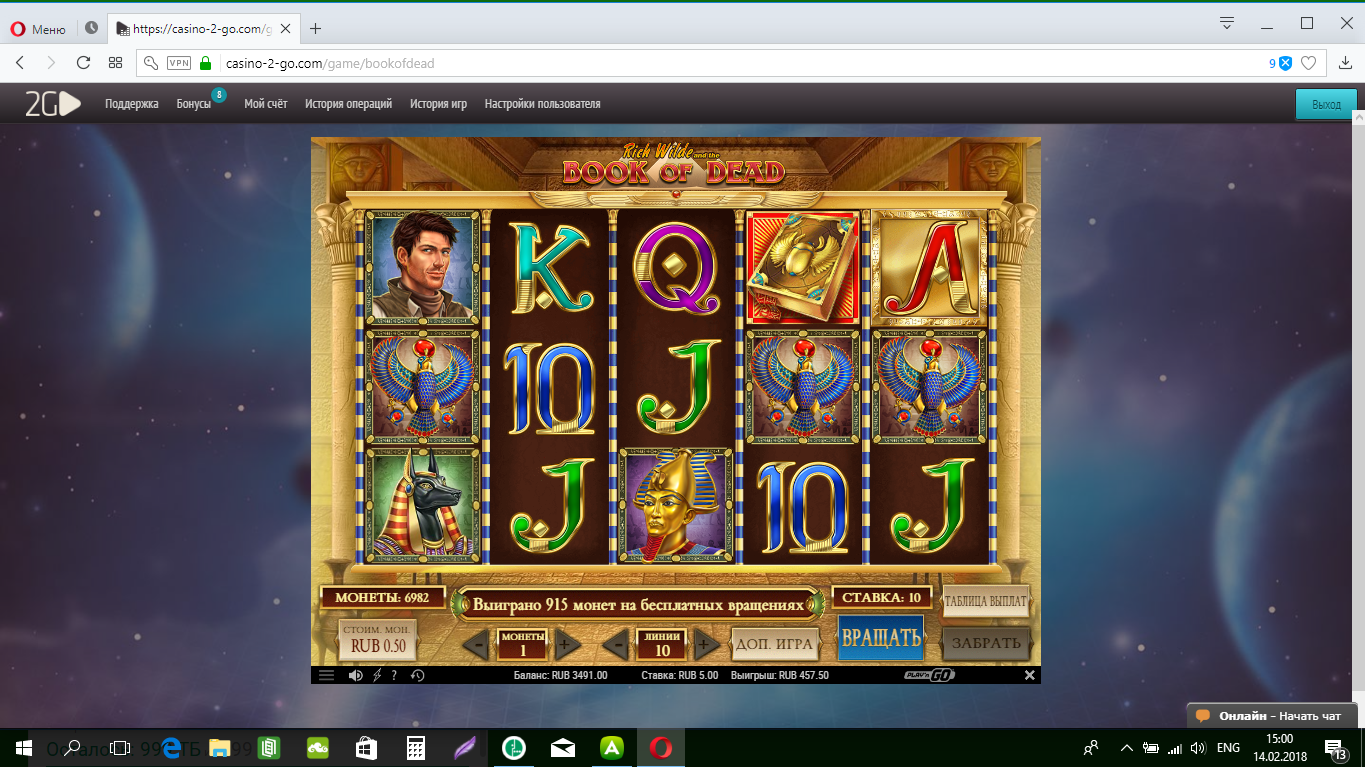The height and width of the screenshot is (767, 1365).
Task: Open browser downloads icon
Action: [x=1345, y=63]
